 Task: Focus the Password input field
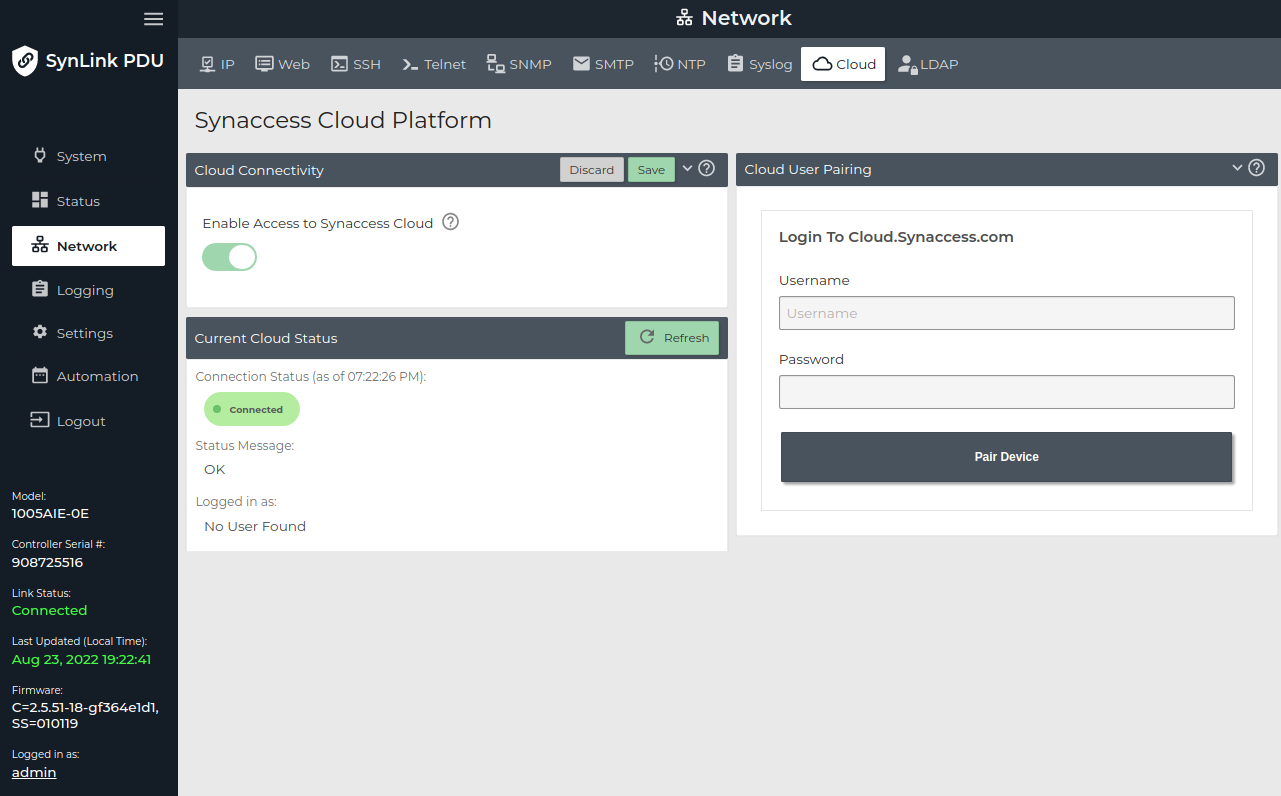coord(1006,392)
